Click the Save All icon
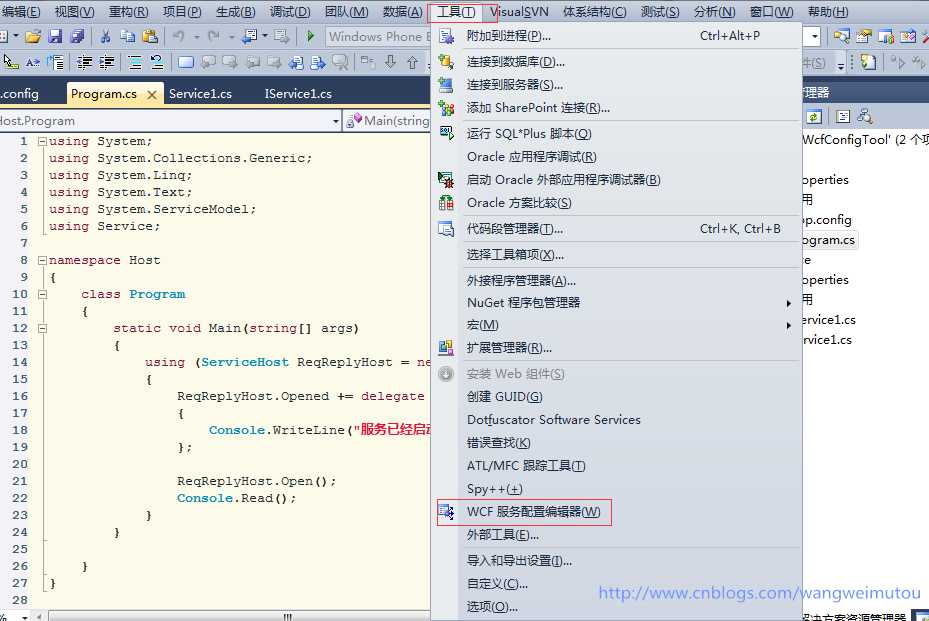Screen dimensions: 929x621 point(77,37)
